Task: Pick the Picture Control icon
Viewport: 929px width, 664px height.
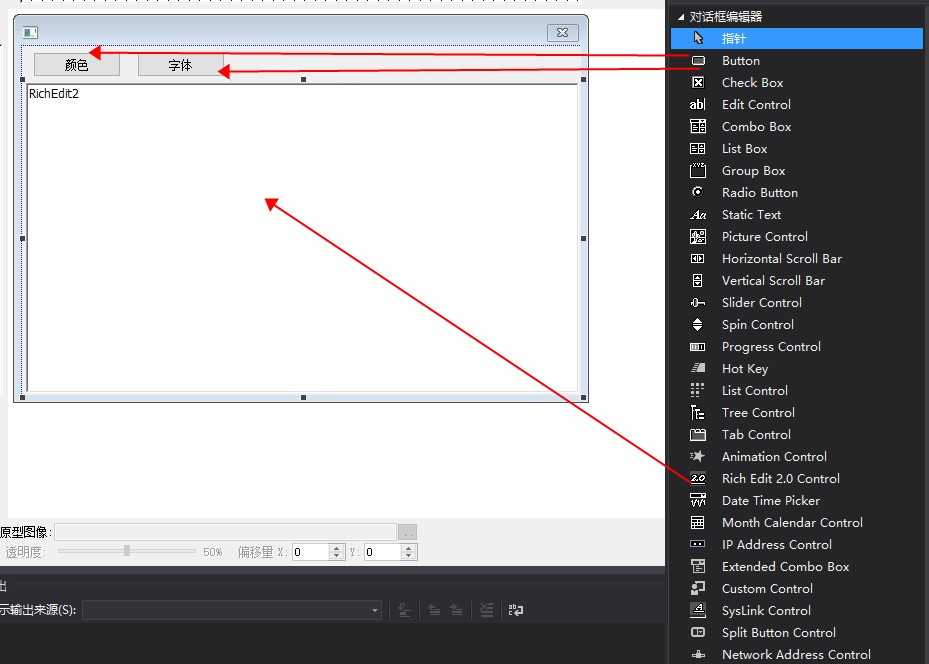Action: [698, 236]
